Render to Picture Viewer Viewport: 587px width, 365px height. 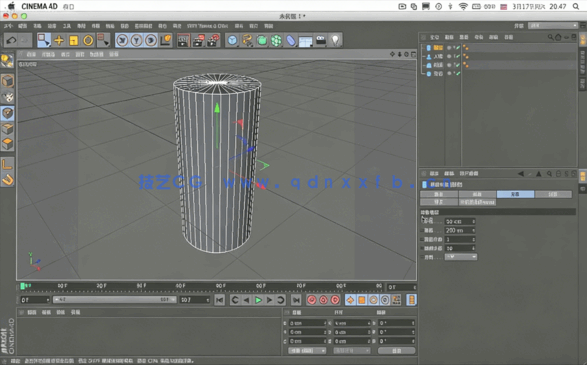198,40
